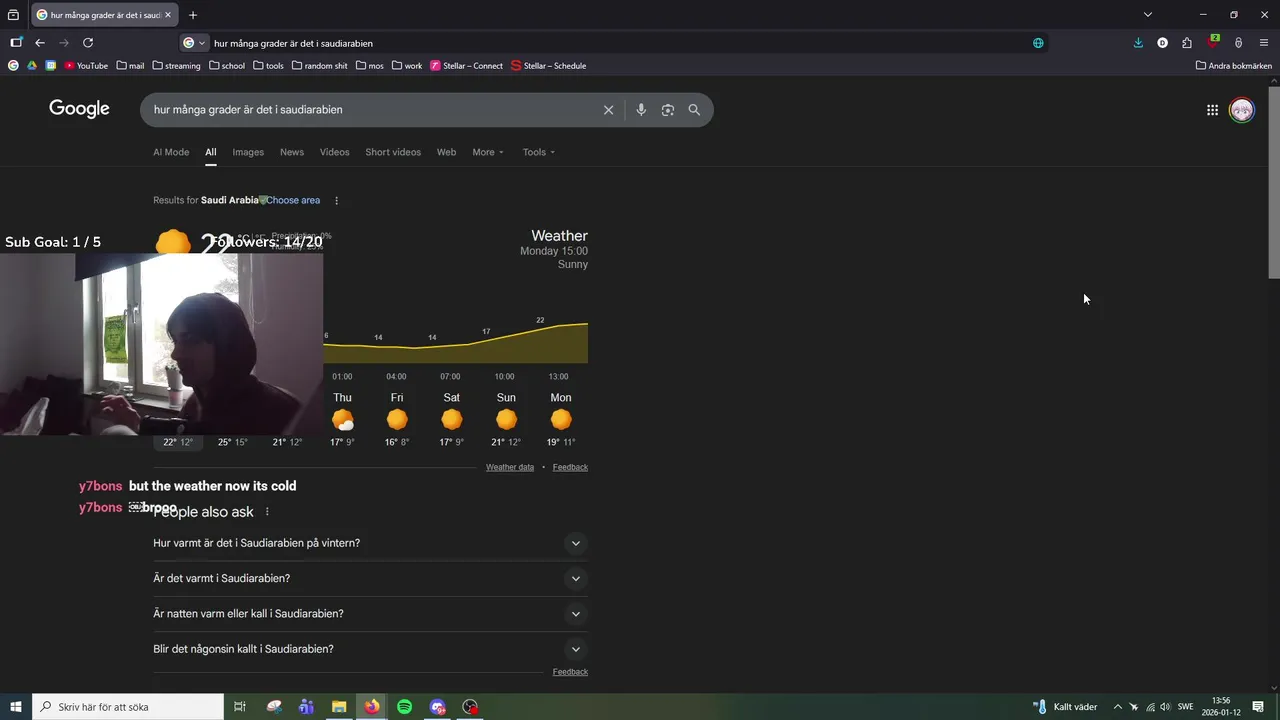Click the translate globe icon in address bar
1280x720 pixels.
(x=1038, y=43)
